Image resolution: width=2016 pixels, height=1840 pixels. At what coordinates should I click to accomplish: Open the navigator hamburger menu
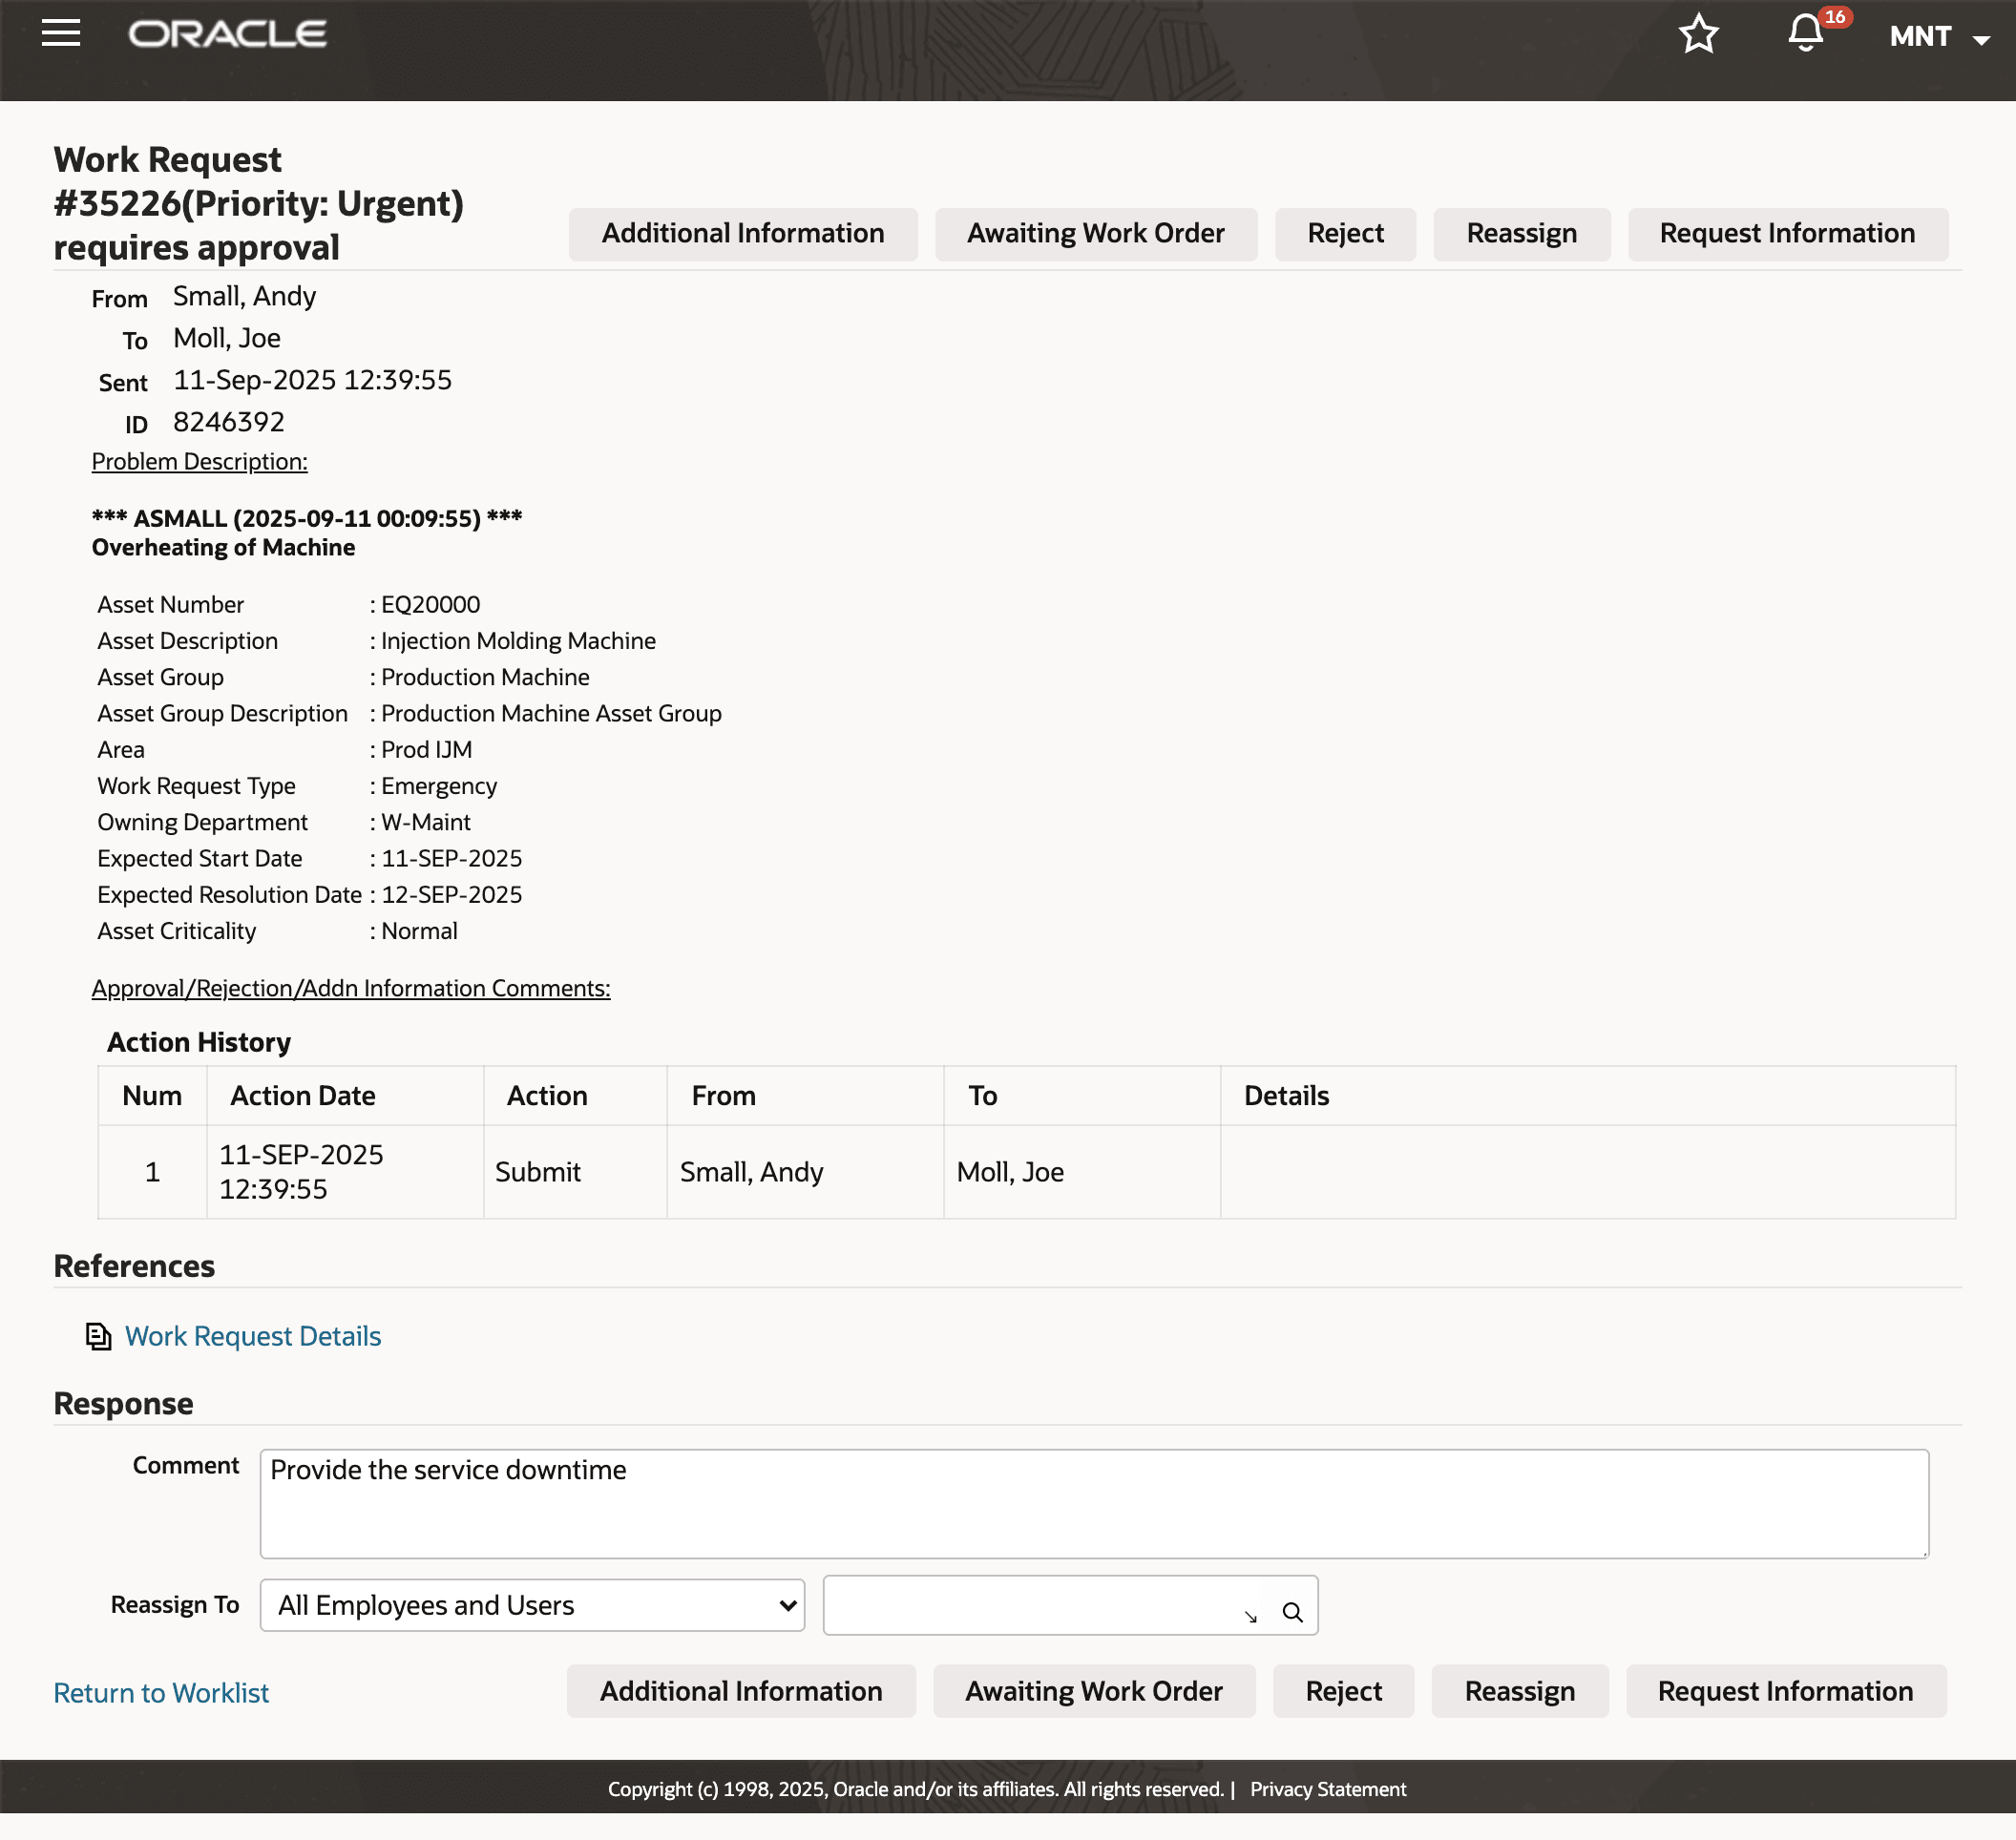(x=60, y=33)
